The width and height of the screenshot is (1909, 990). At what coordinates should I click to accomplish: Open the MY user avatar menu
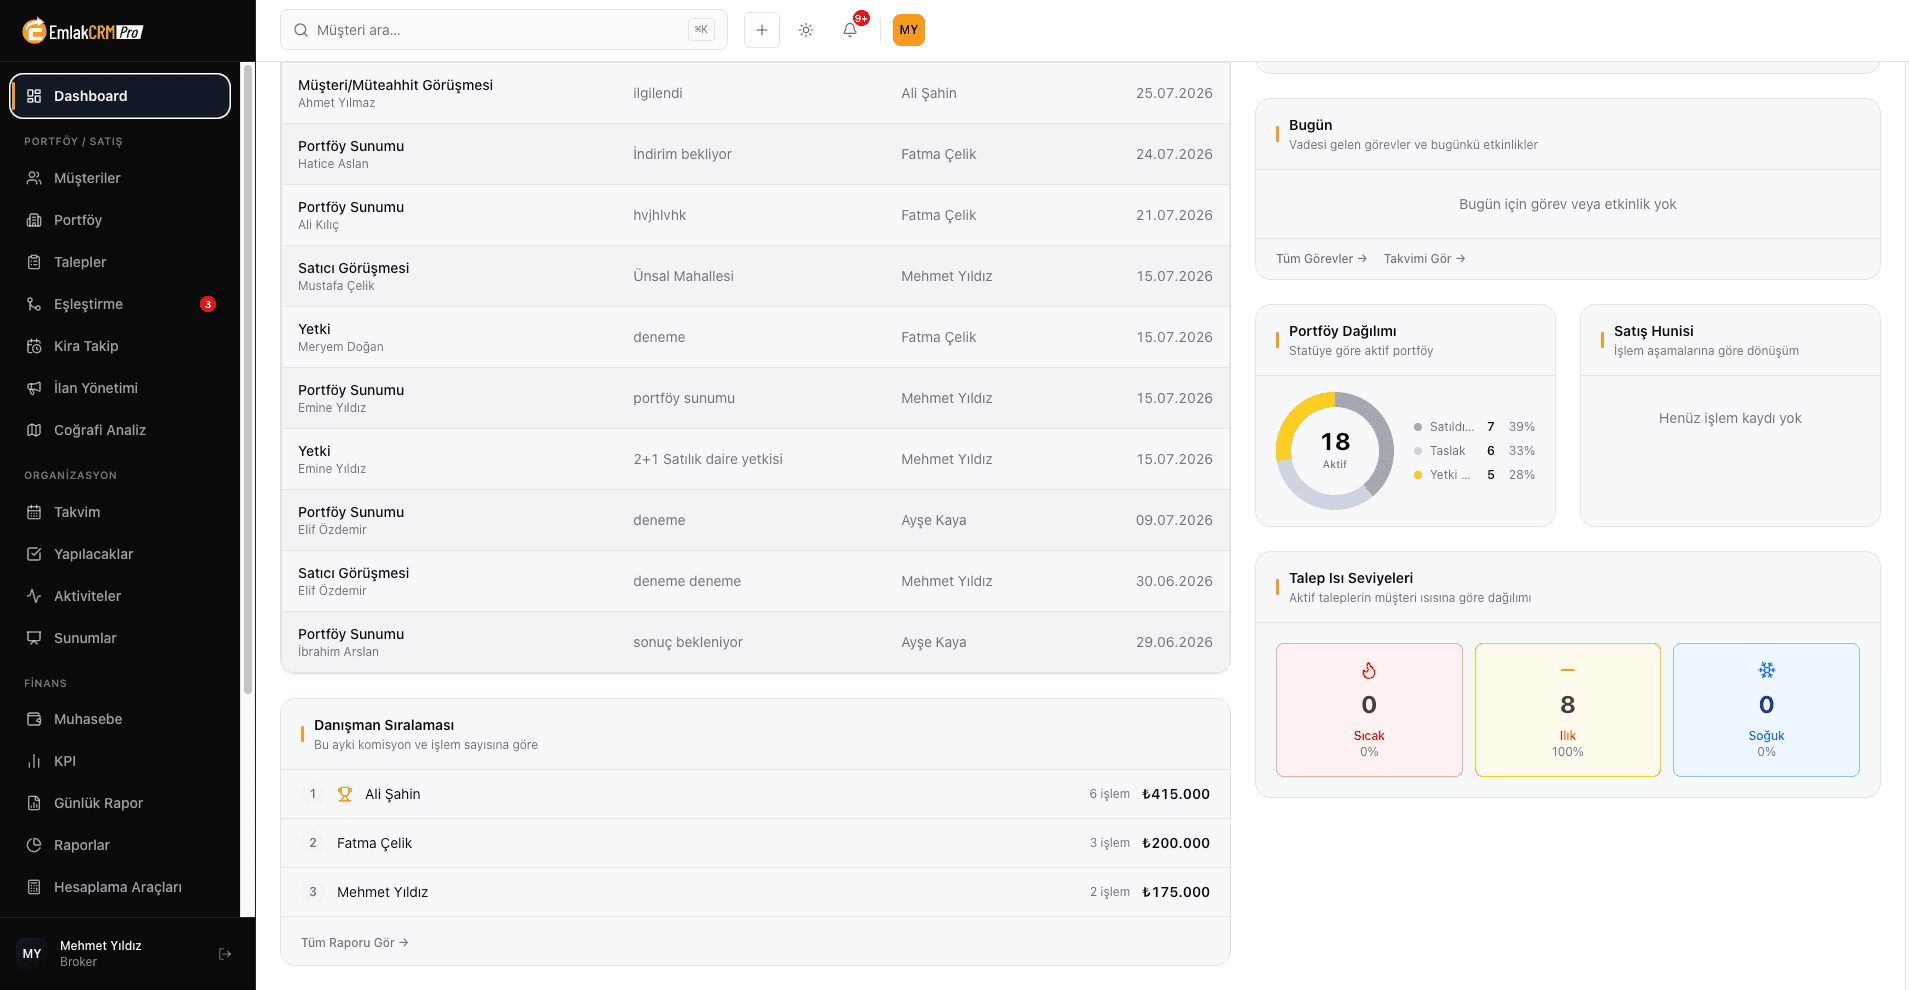tap(909, 30)
